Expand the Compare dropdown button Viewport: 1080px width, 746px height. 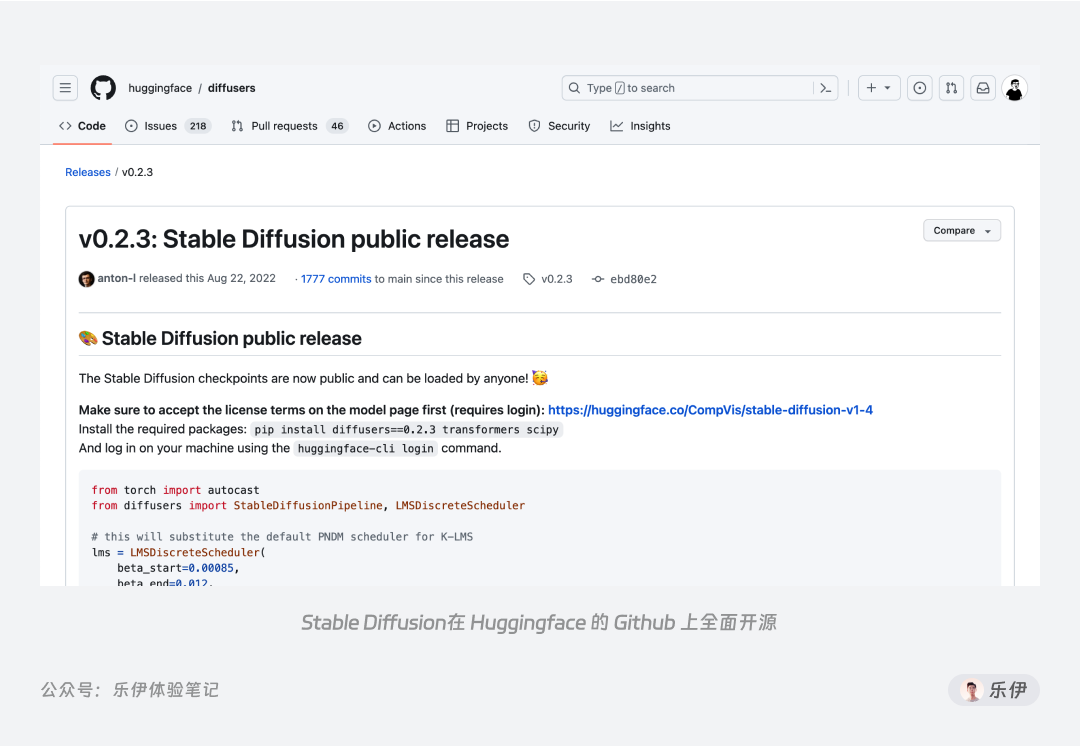pyautogui.click(x=960, y=230)
